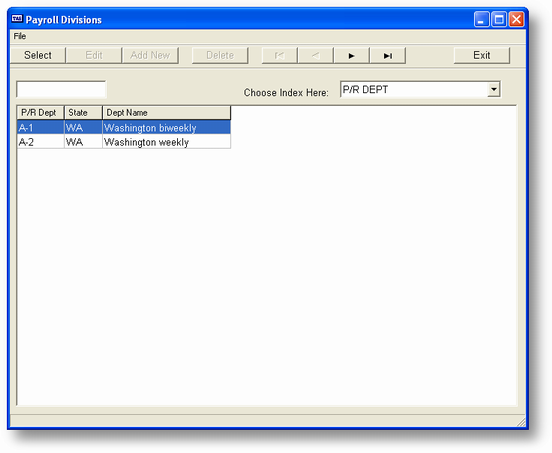This screenshot has width=552, height=453.
Task: Minimize the Payroll Divisions window
Action: coord(481,19)
